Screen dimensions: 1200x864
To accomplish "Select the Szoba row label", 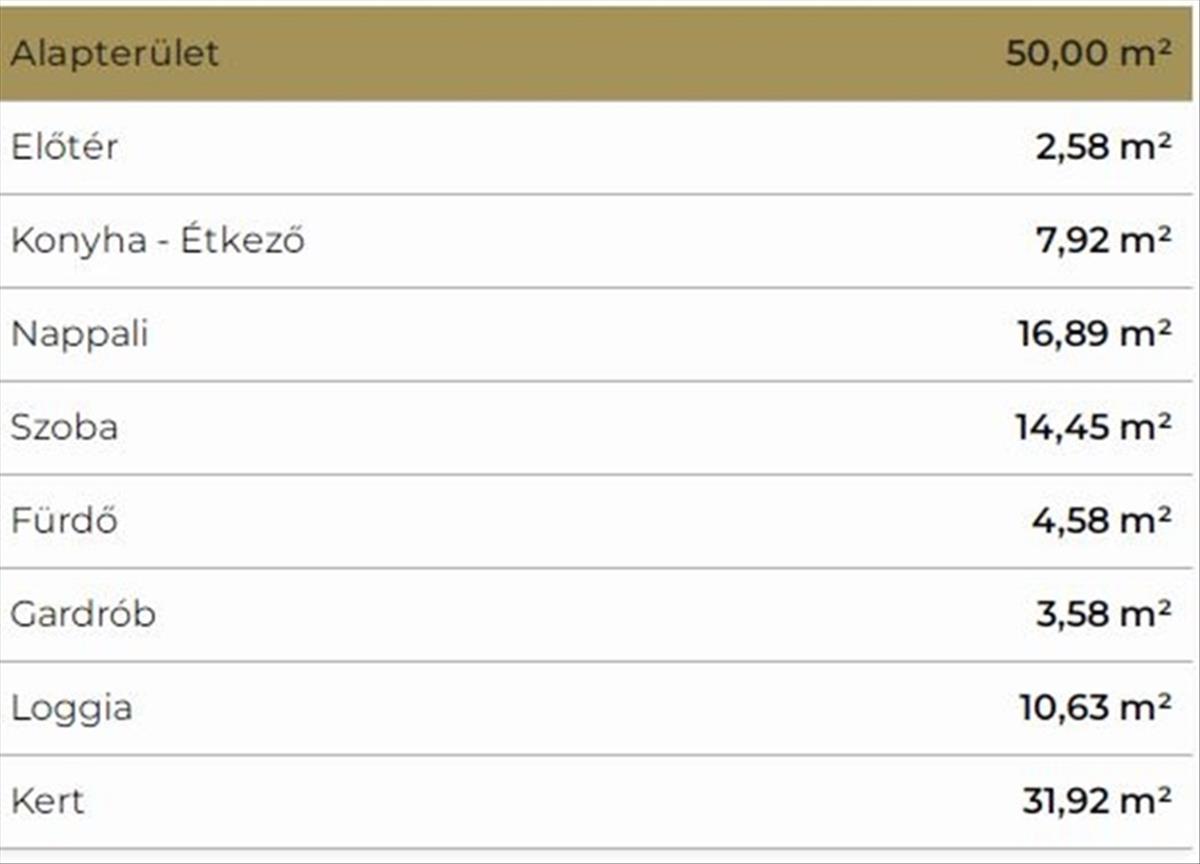I will pyautogui.click(x=64, y=427).
